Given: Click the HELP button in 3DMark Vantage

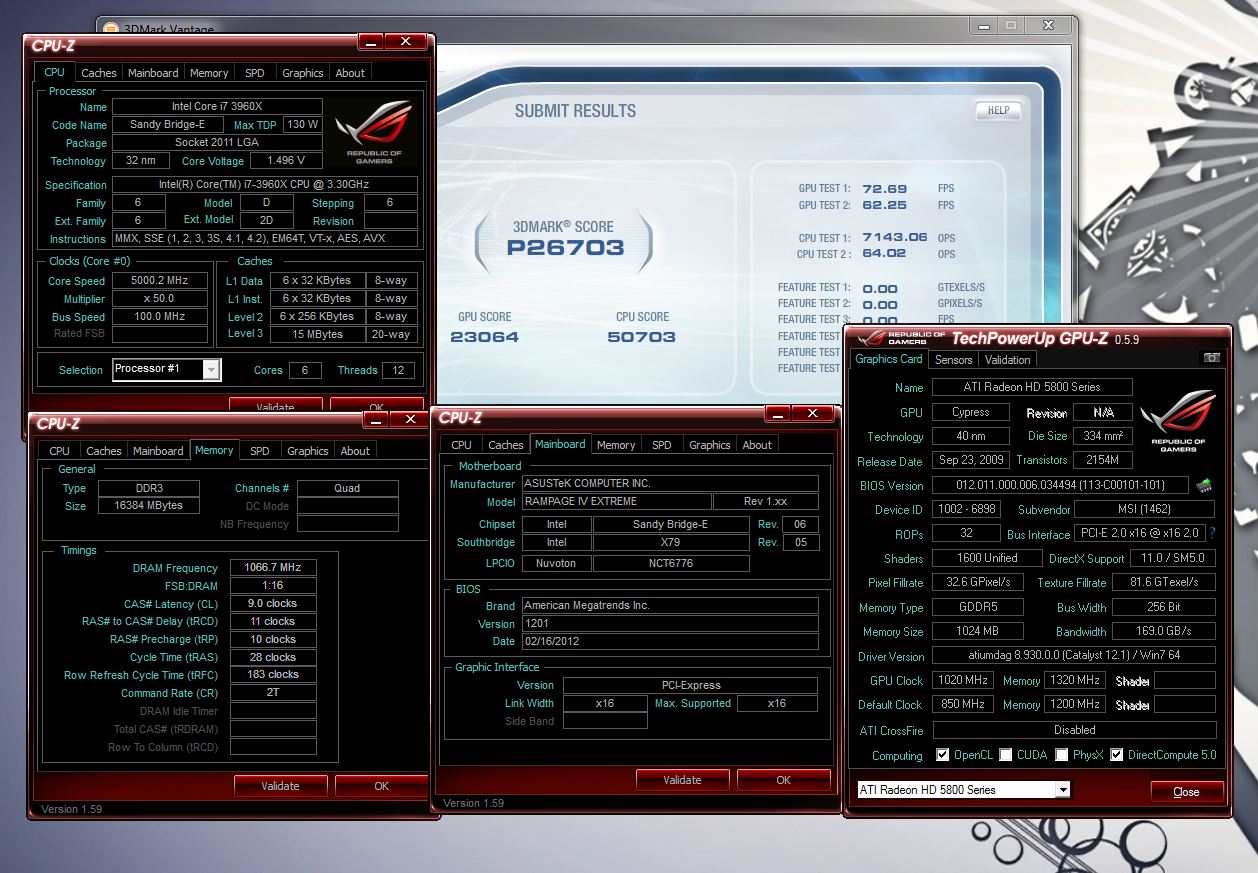Looking at the screenshot, I should pos(998,110).
